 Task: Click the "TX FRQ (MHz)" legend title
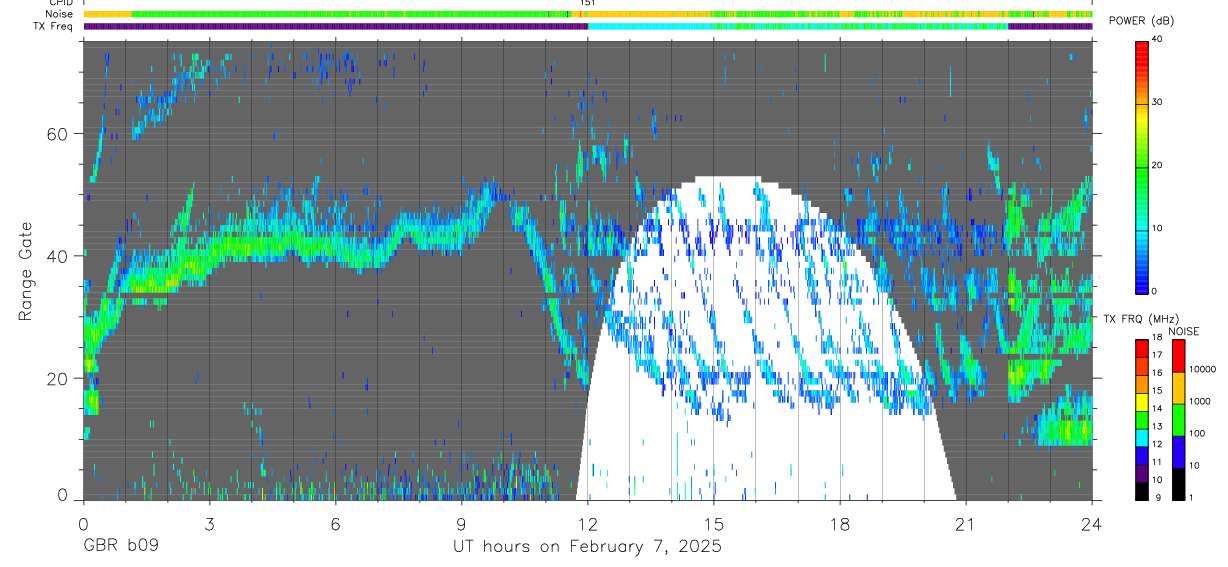[x=1141, y=318]
